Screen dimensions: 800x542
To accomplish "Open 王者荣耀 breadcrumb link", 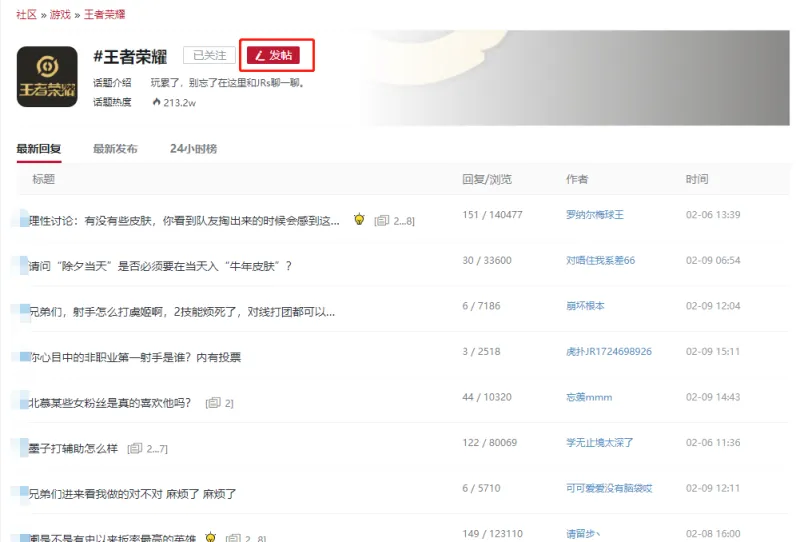I will pos(105,14).
